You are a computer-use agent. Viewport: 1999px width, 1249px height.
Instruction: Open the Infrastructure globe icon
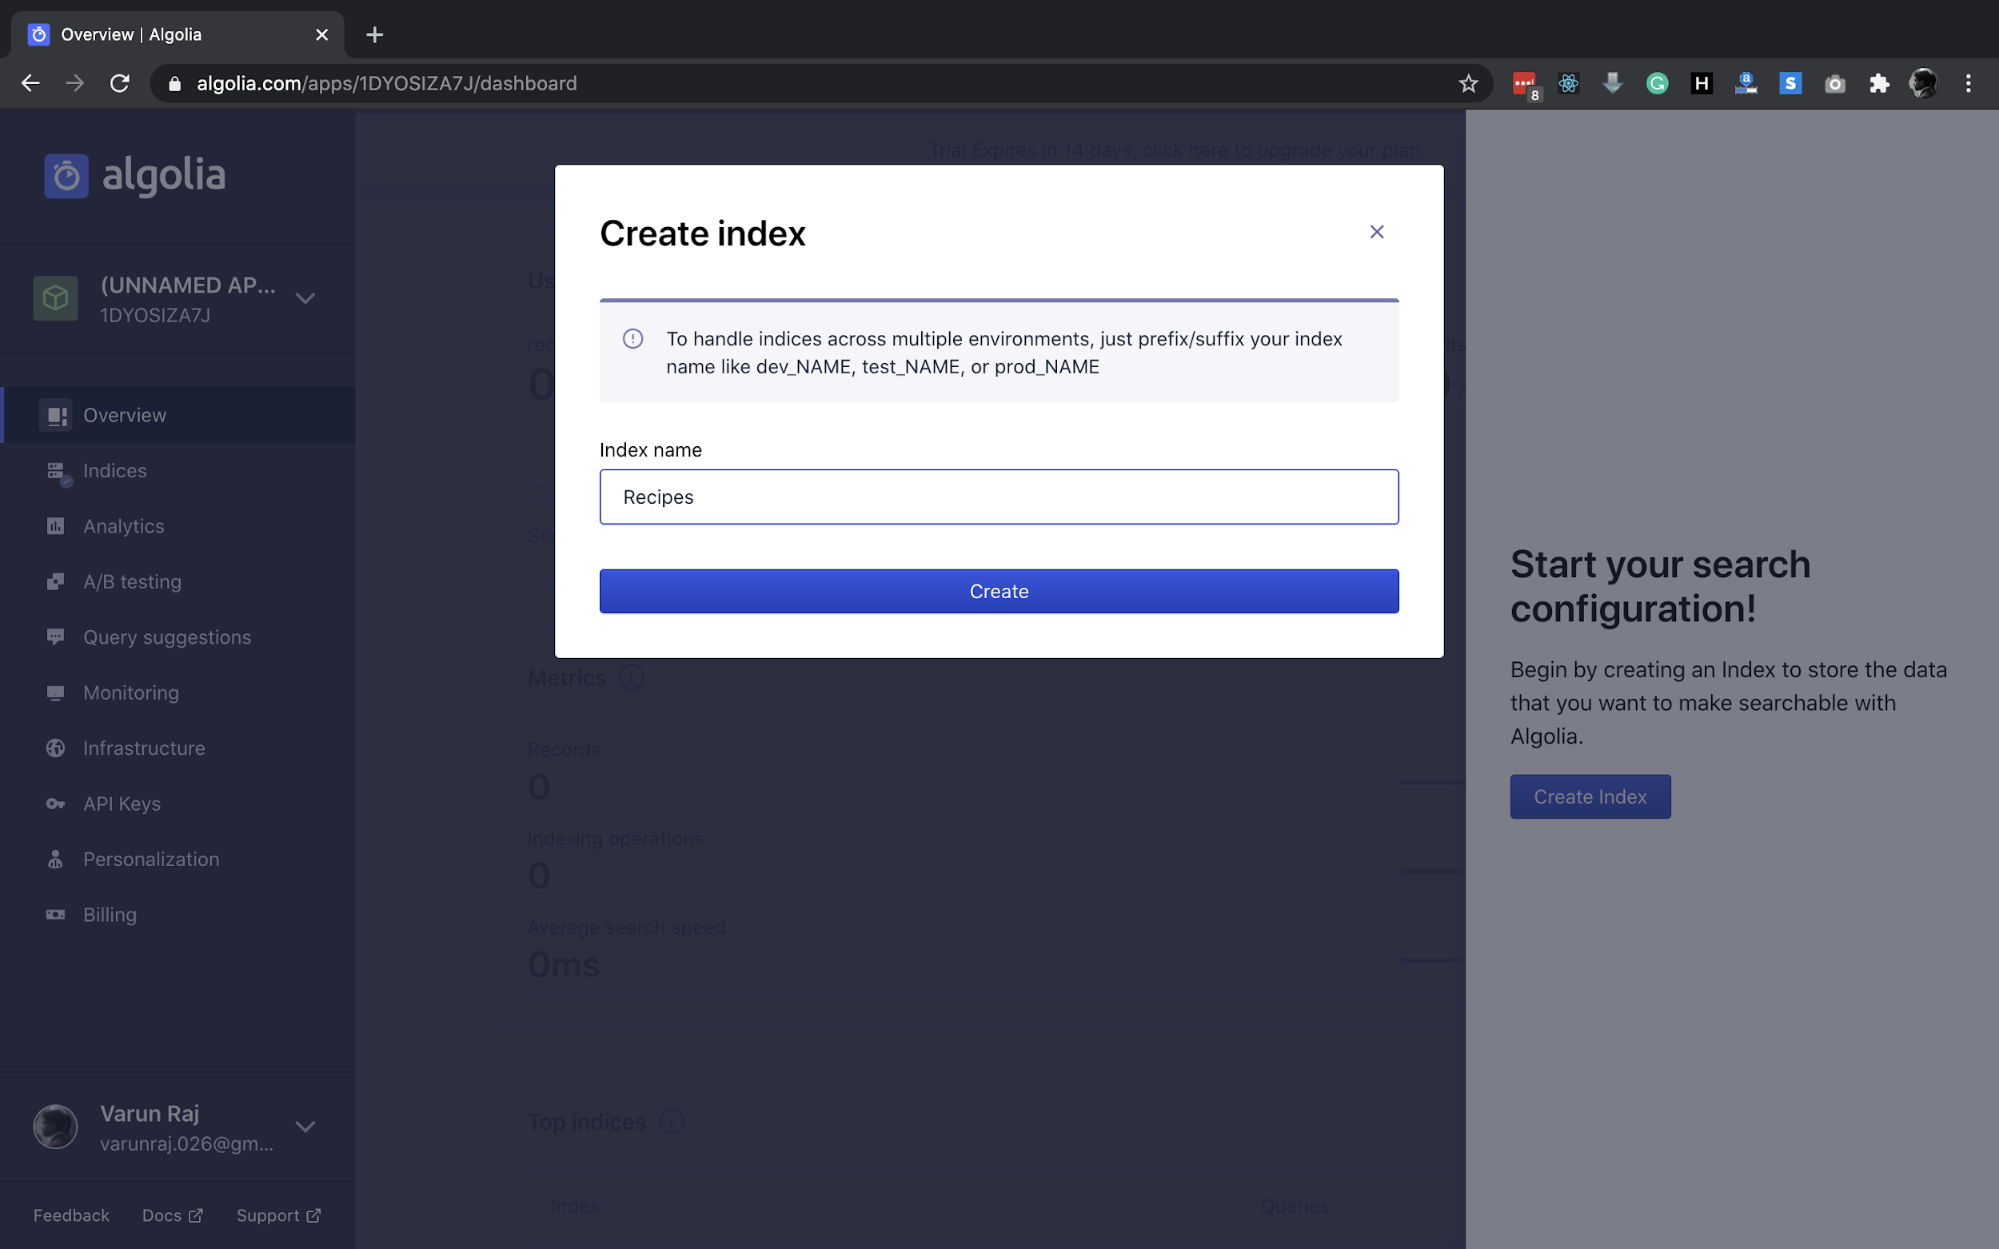point(56,748)
